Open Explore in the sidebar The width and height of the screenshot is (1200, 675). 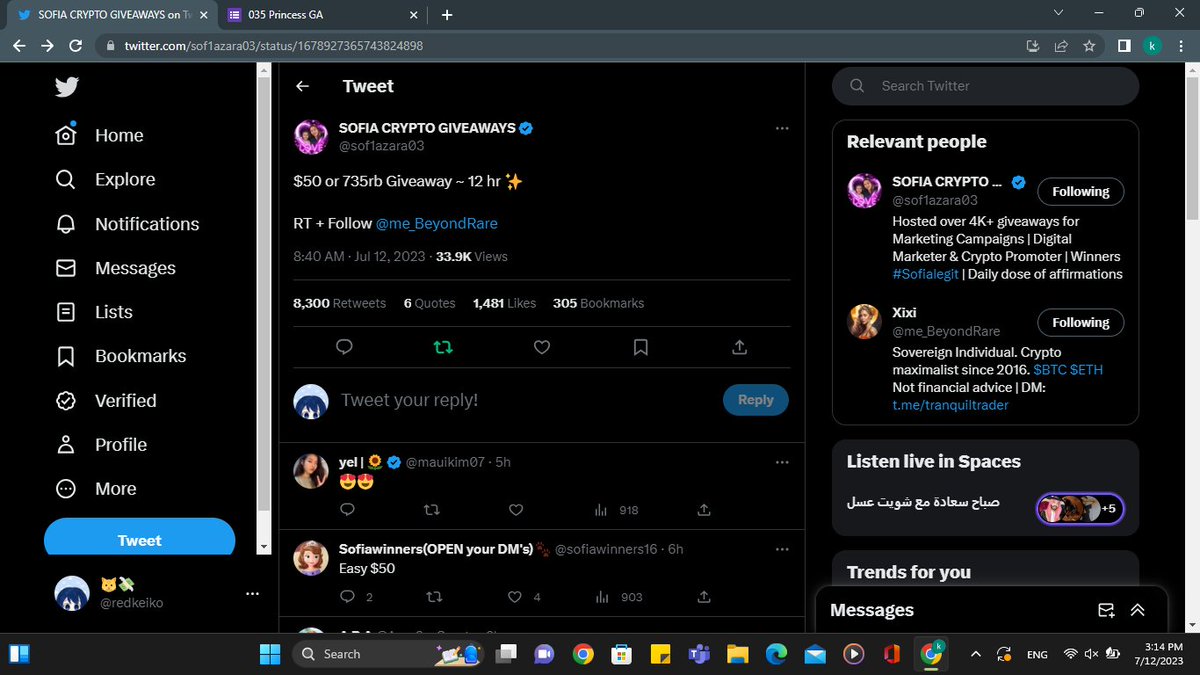click(105, 180)
